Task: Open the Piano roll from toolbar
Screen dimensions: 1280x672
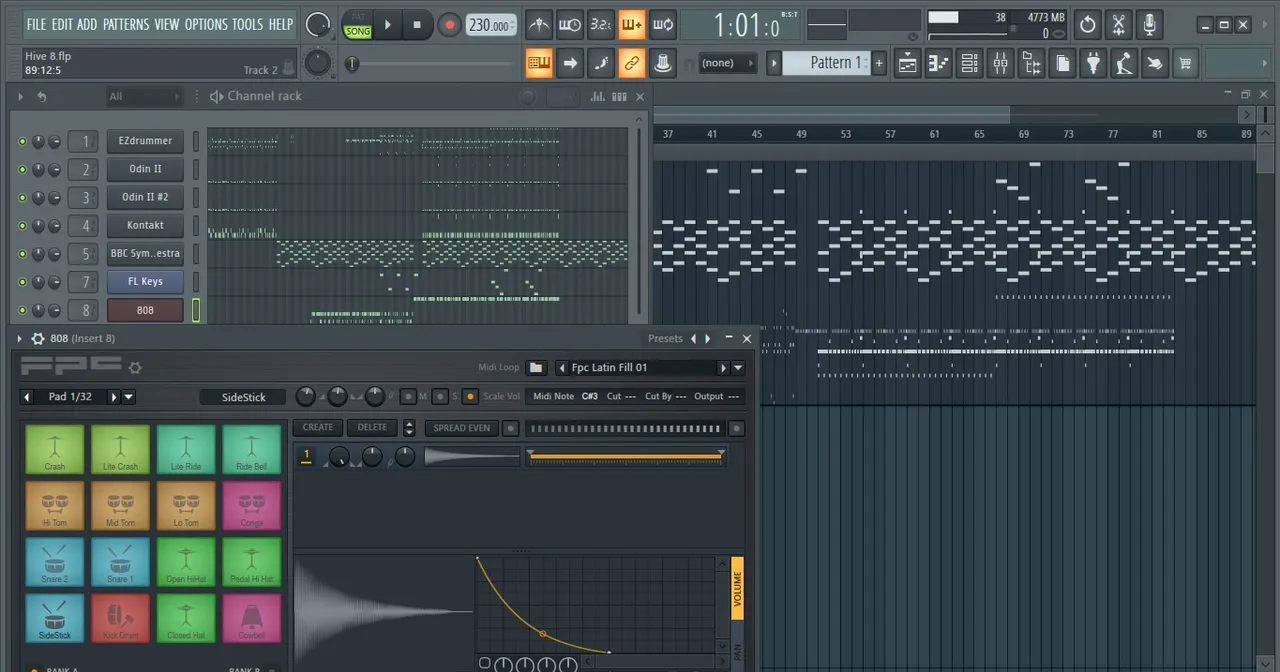Action: pyautogui.click(x=938, y=63)
